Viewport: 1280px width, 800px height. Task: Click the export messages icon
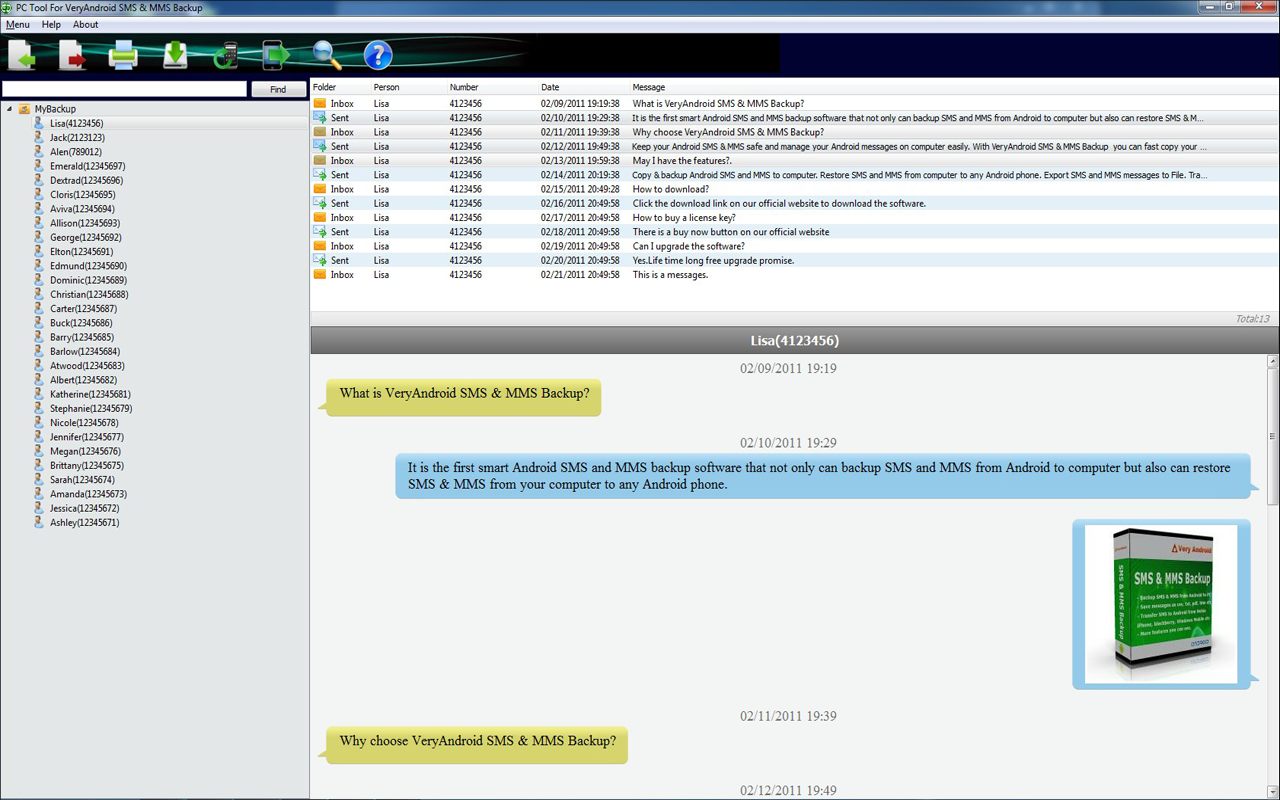(72, 55)
